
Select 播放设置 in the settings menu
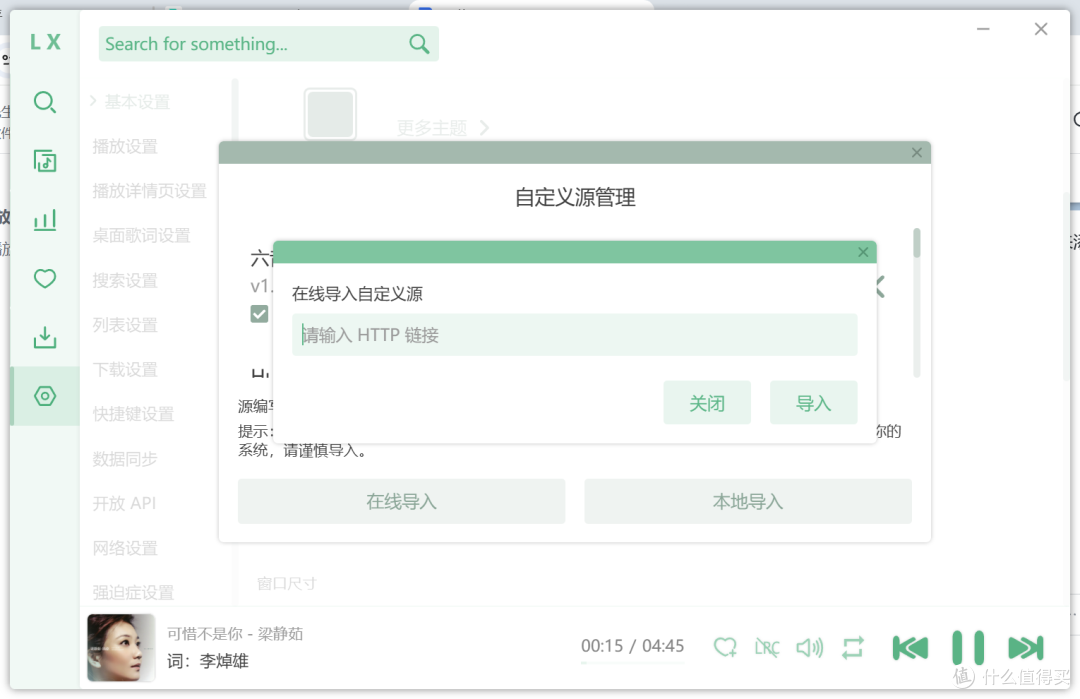(125, 146)
